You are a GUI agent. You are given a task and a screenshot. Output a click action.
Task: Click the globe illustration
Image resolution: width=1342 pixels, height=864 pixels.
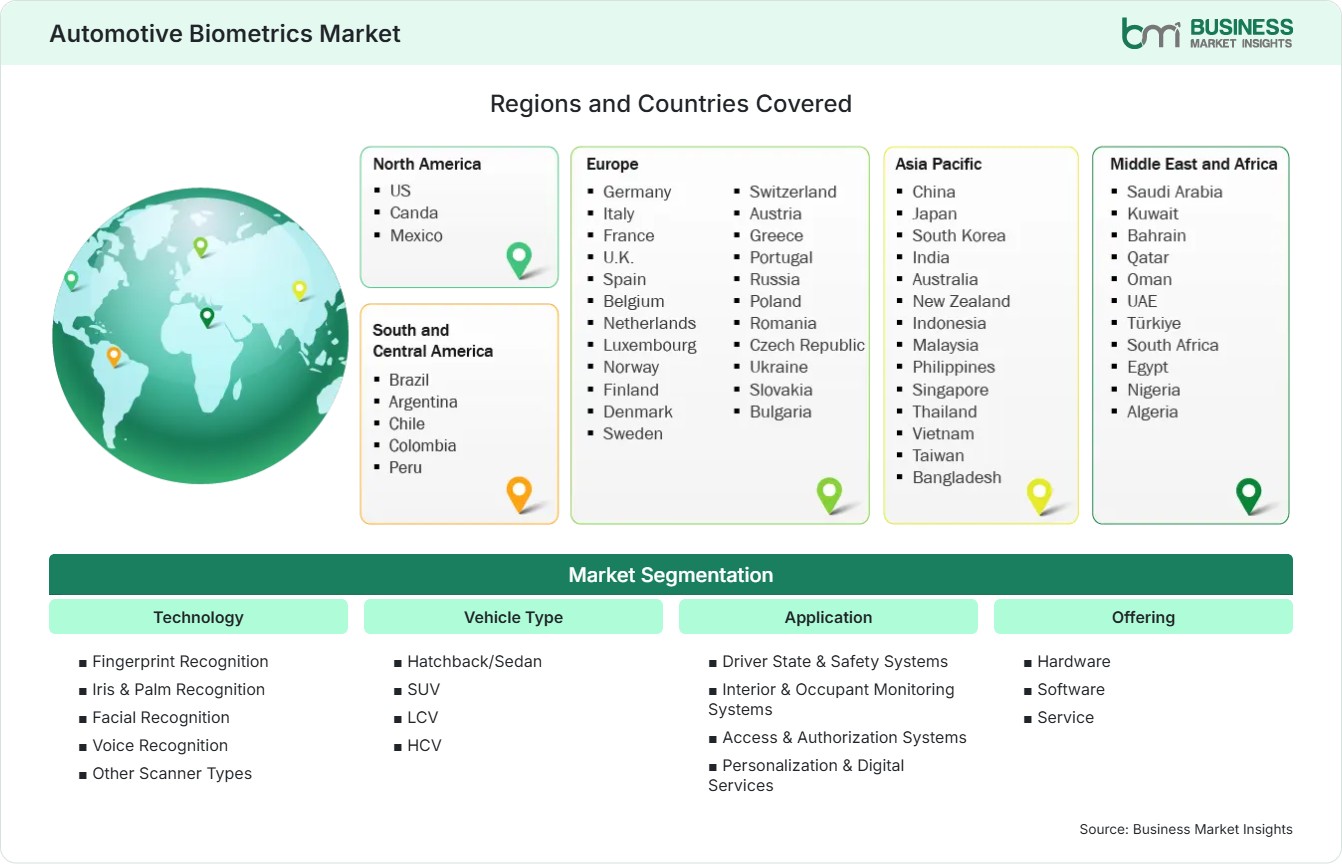tap(200, 335)
